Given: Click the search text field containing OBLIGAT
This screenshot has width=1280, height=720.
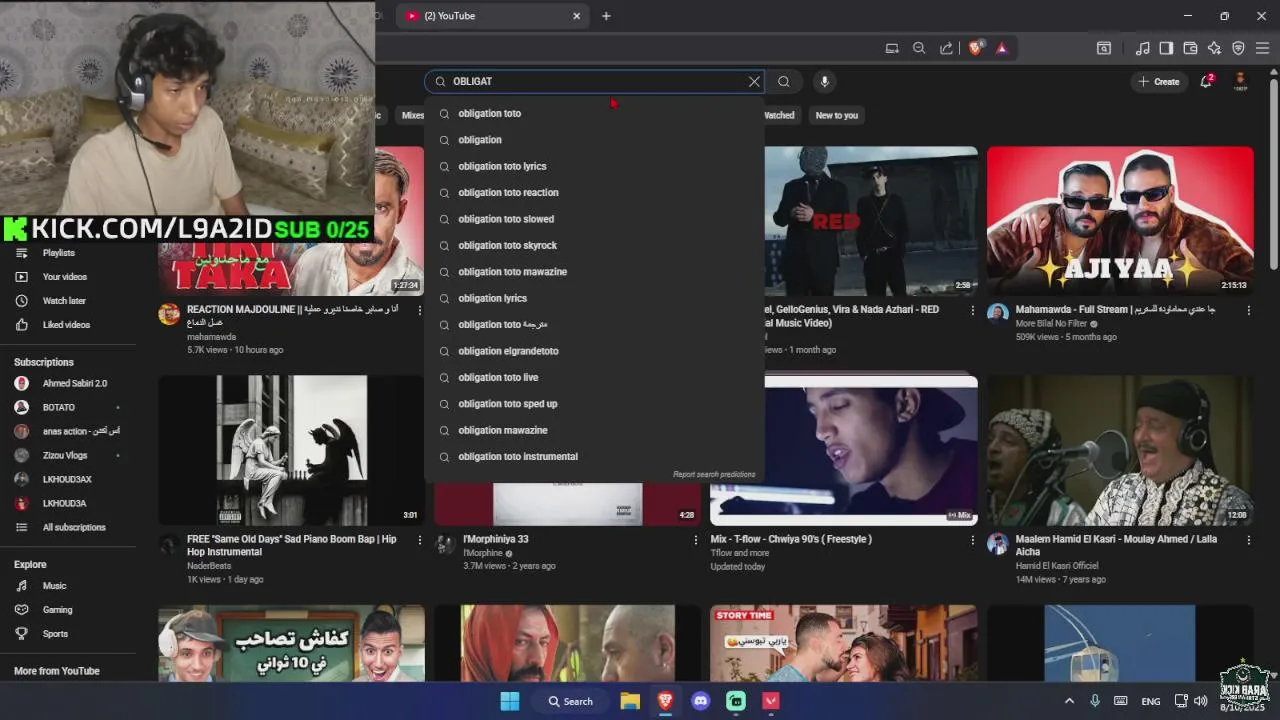Looking at the screenshot, I should click(x=596, y=82).
